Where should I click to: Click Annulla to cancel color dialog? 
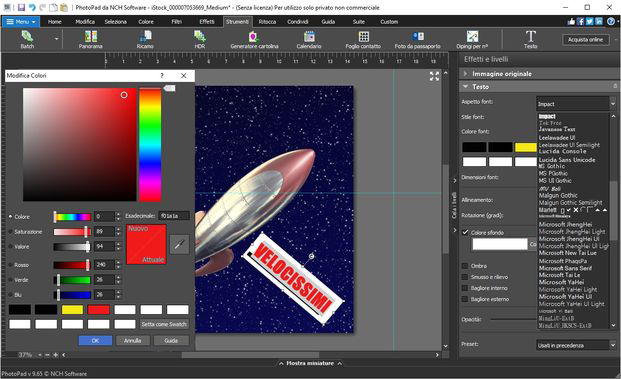tap(133, 341)
